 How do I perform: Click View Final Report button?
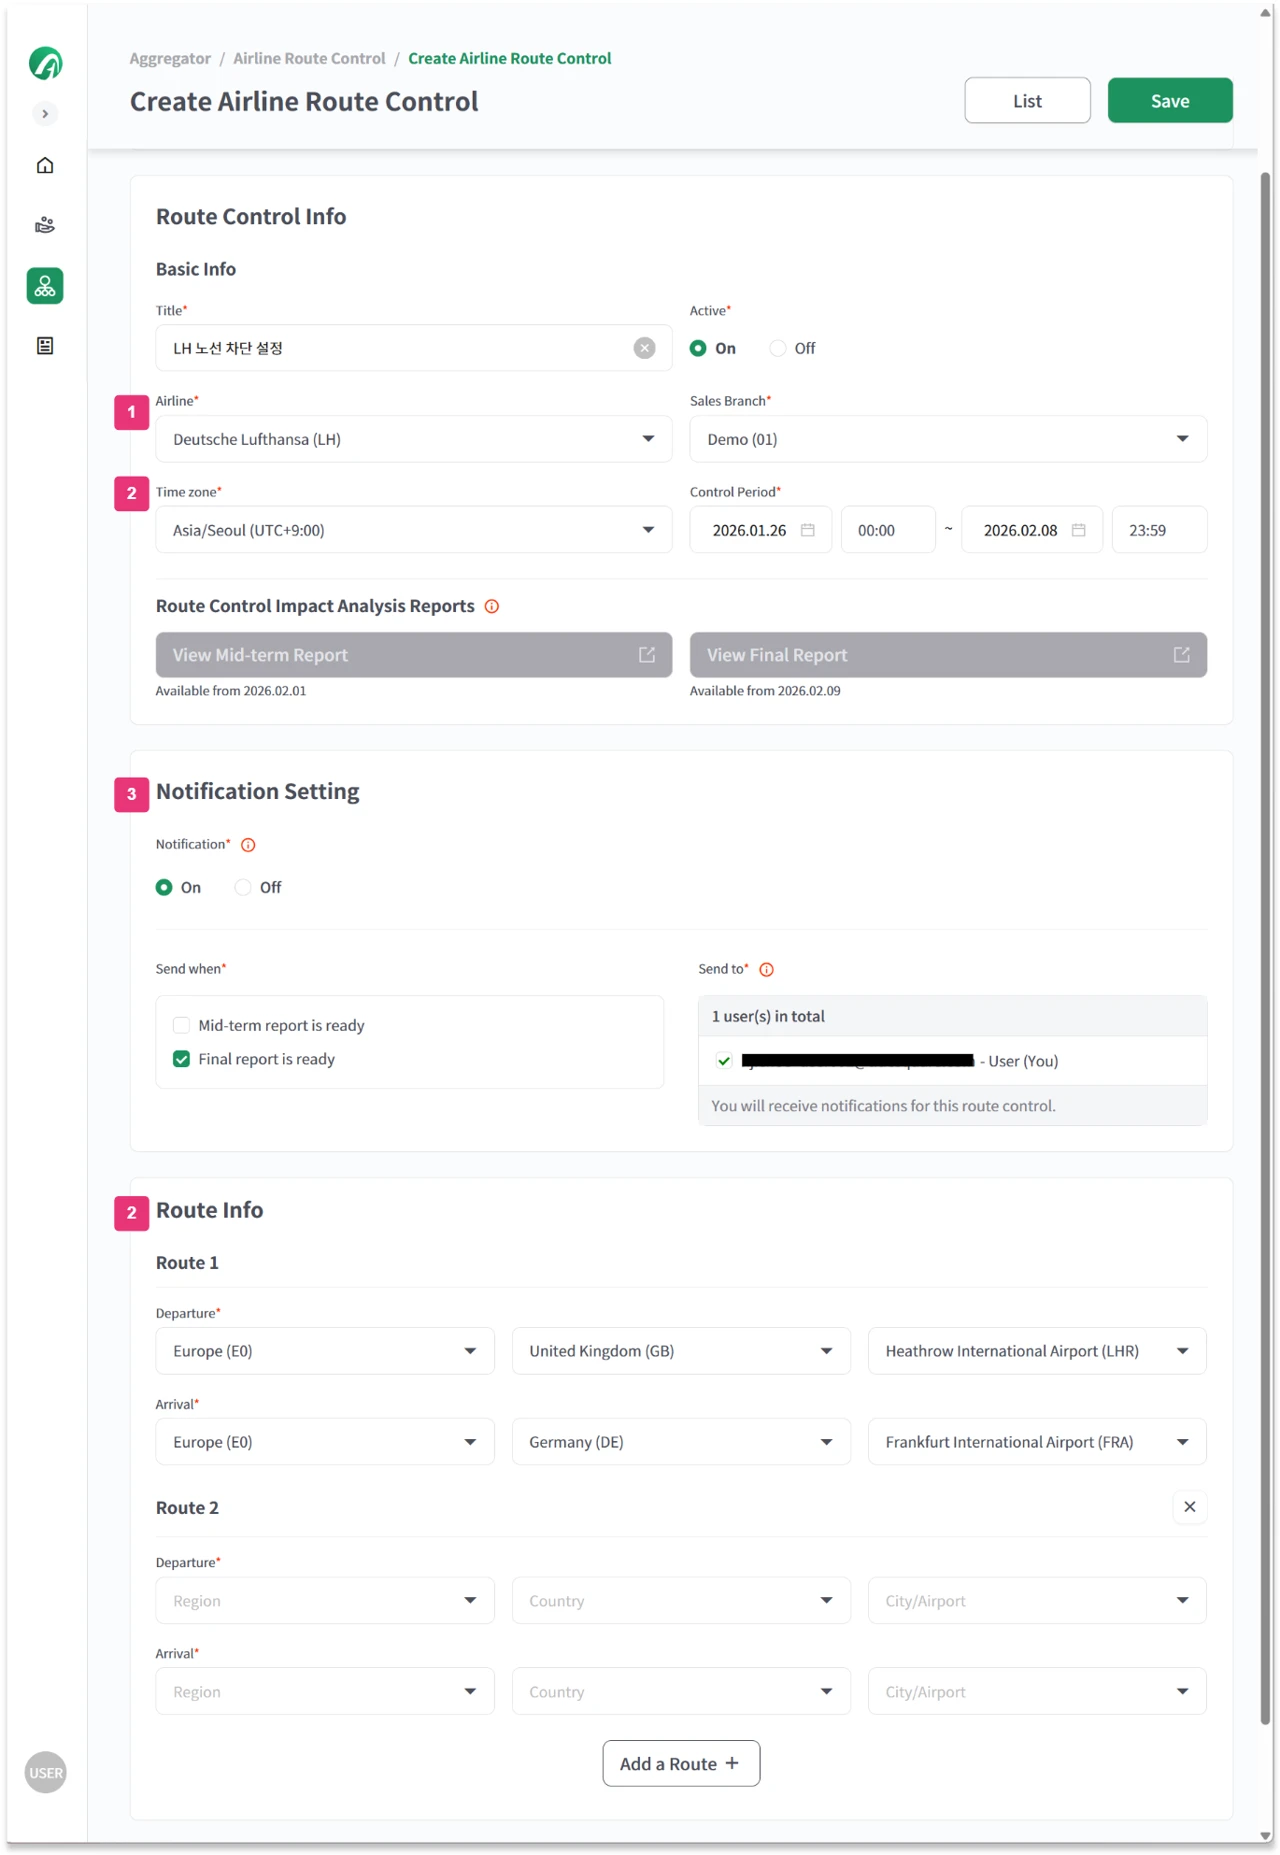tap(948, 655)
